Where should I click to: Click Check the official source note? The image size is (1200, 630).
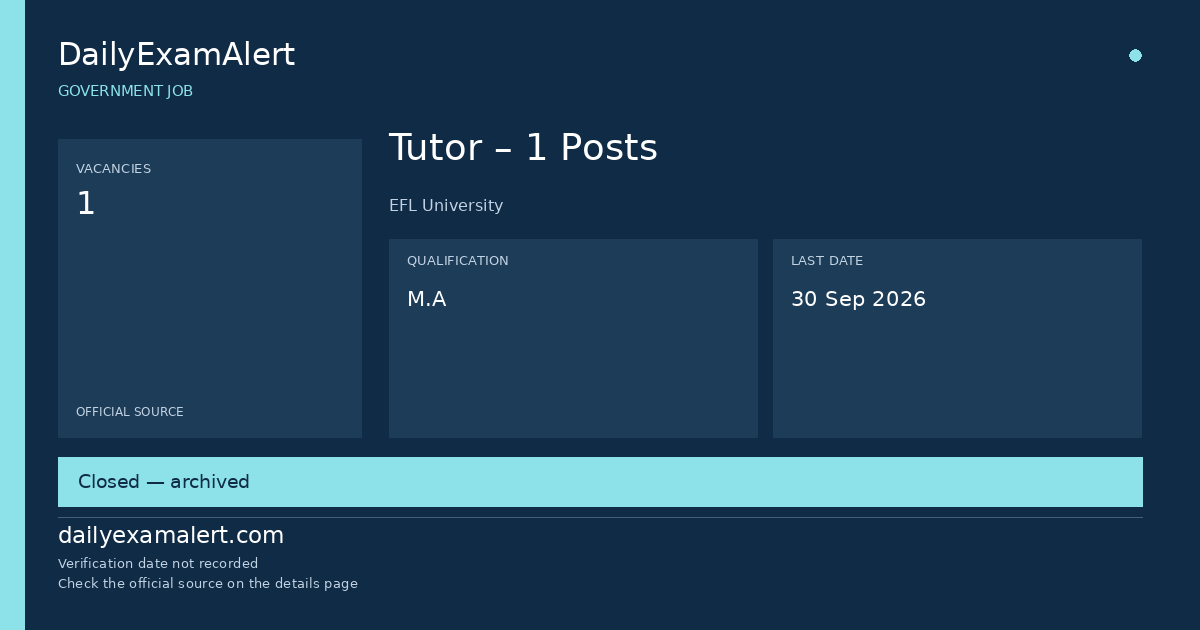pyautogui.click(x=208, y=584)
